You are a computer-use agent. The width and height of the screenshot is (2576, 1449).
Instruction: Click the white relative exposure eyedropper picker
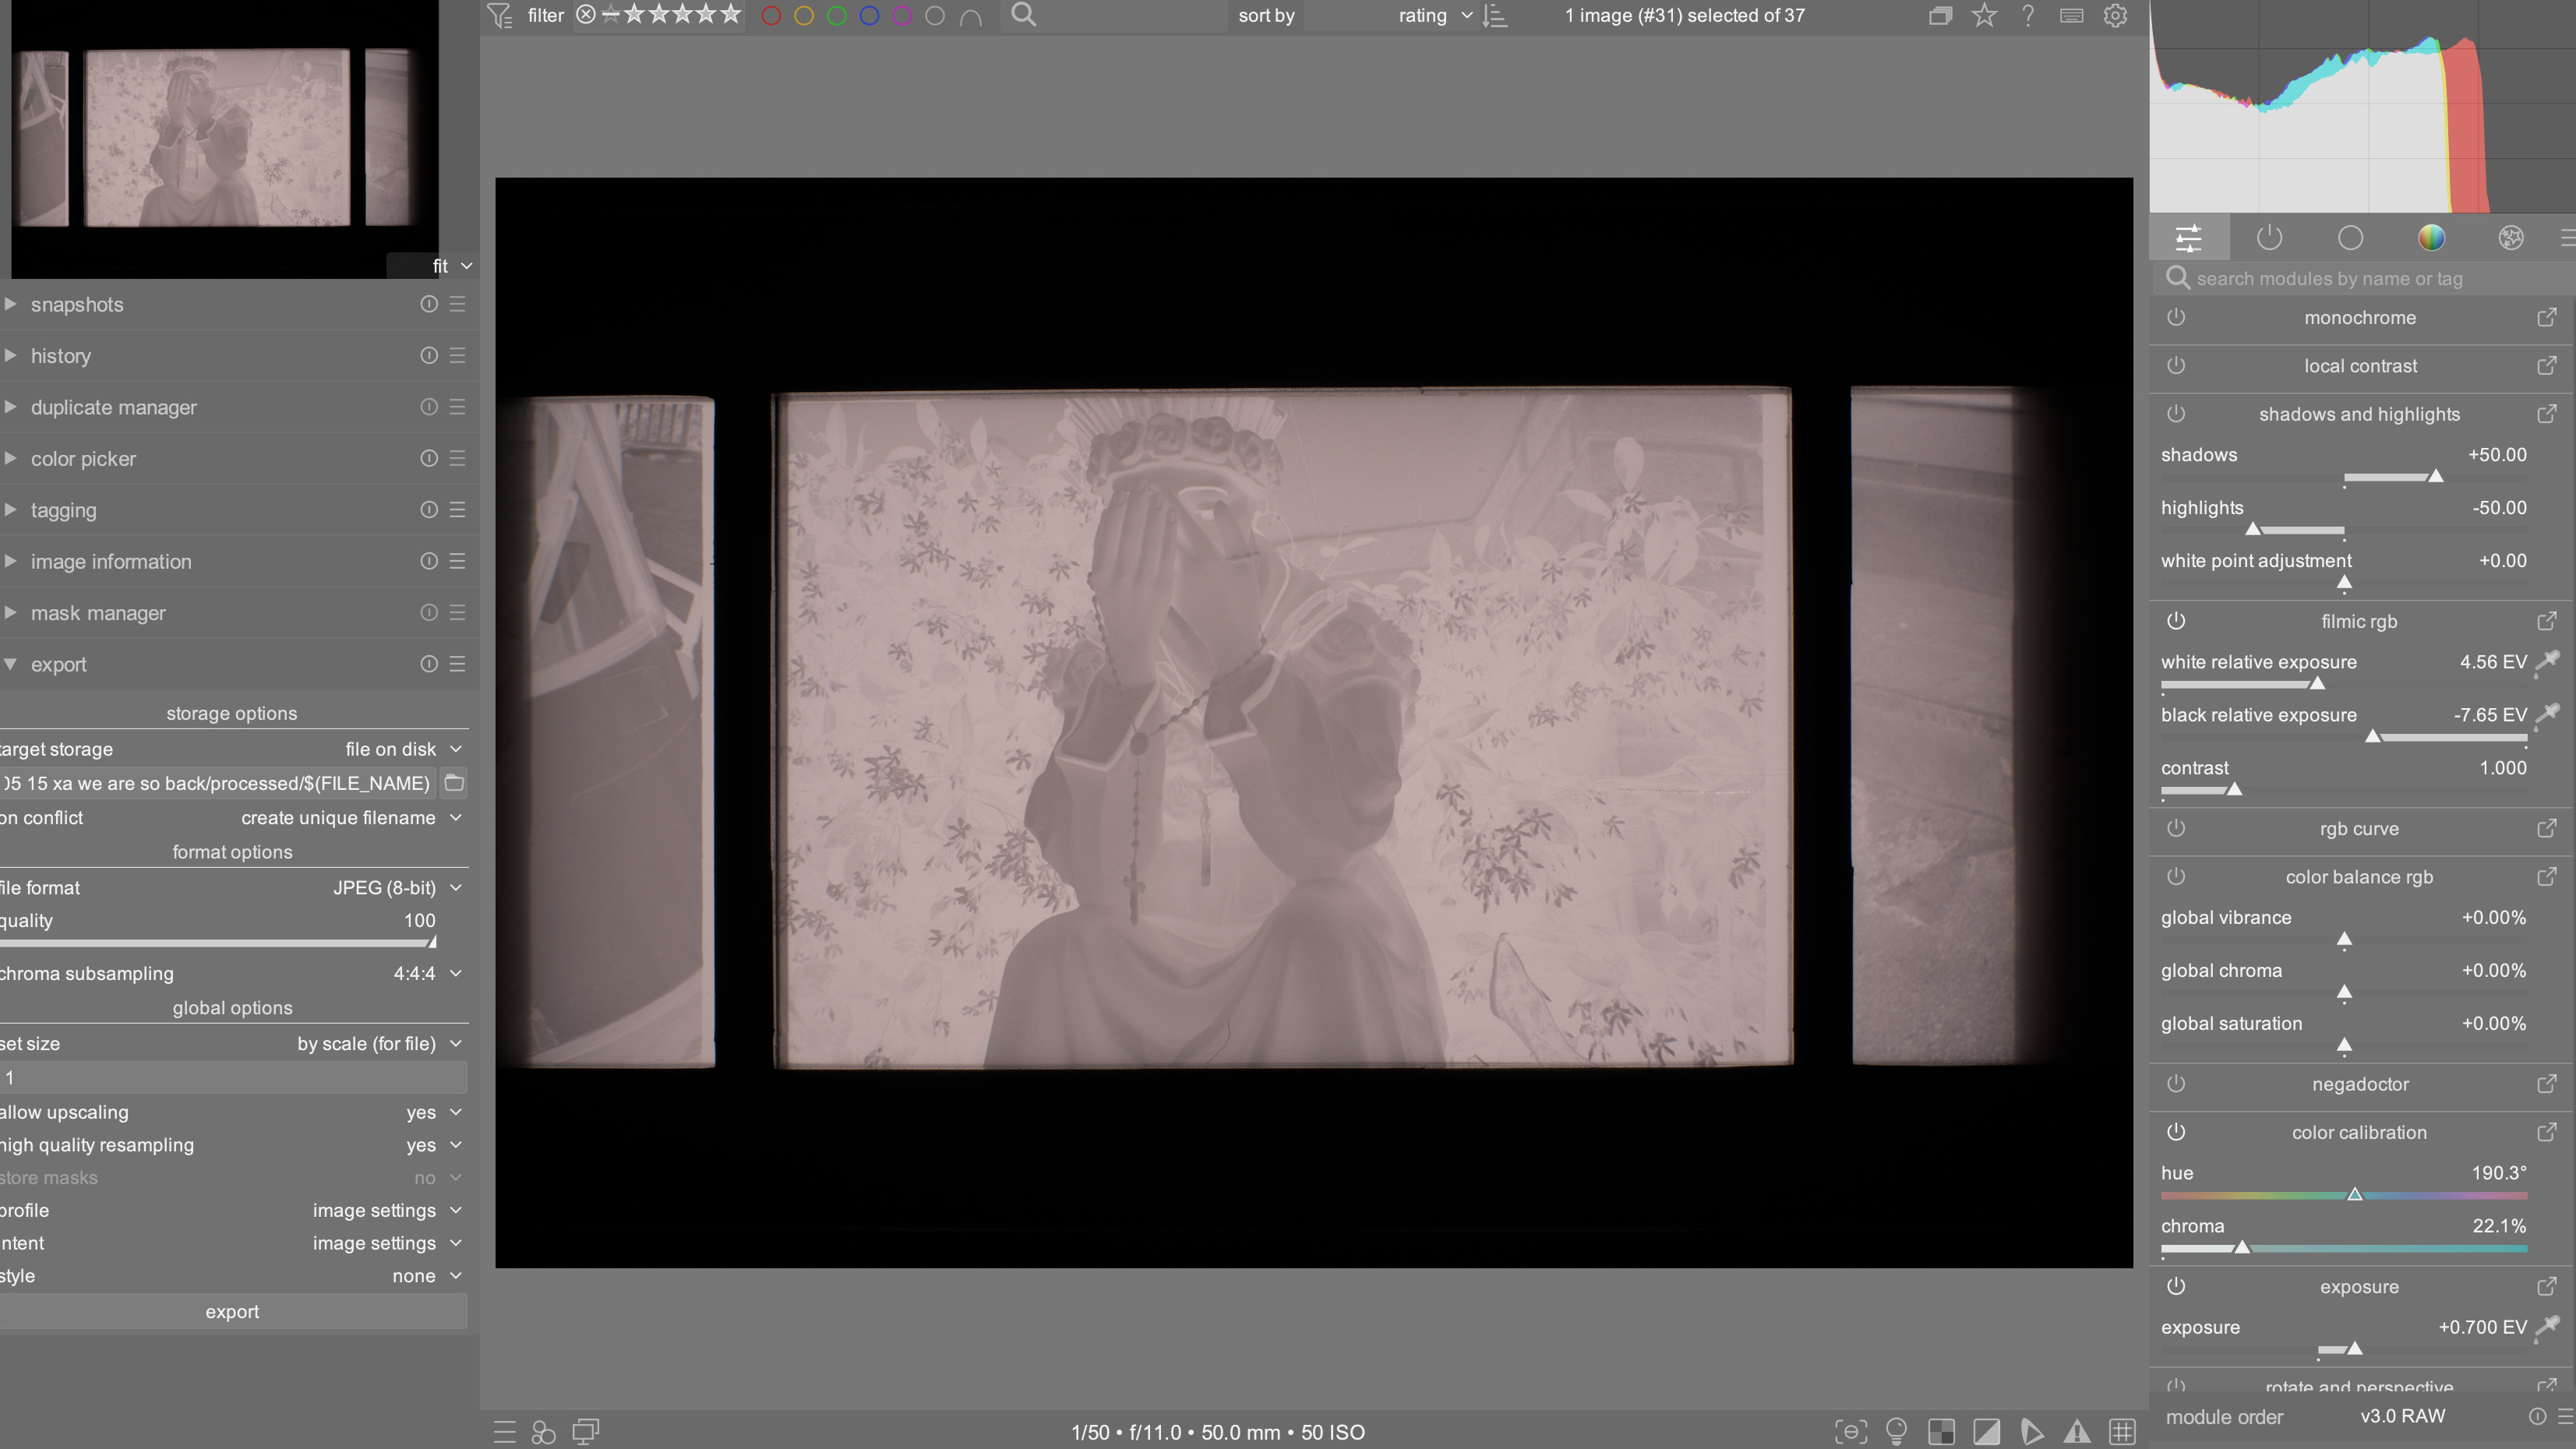2548,661
